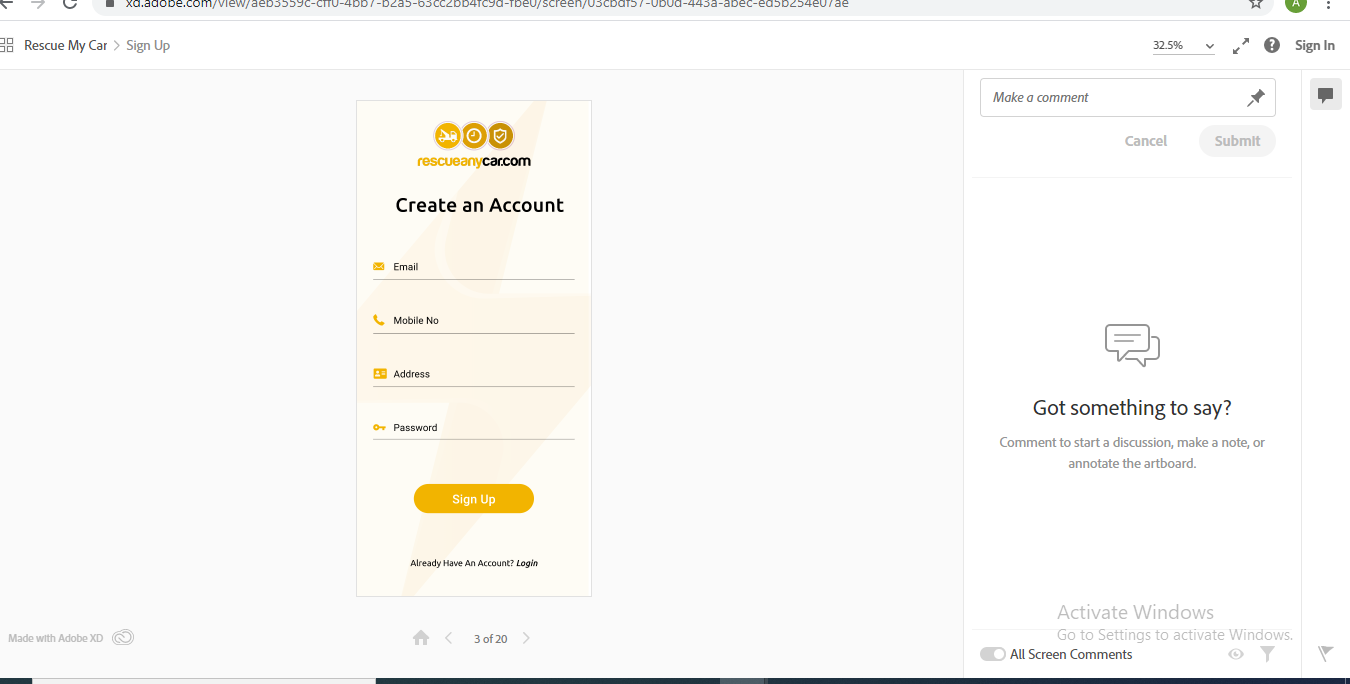Screen dimensions: 1350x684
Task: Toggle the comments panel speech bubble icon
Action: (x=1326, y=95)
